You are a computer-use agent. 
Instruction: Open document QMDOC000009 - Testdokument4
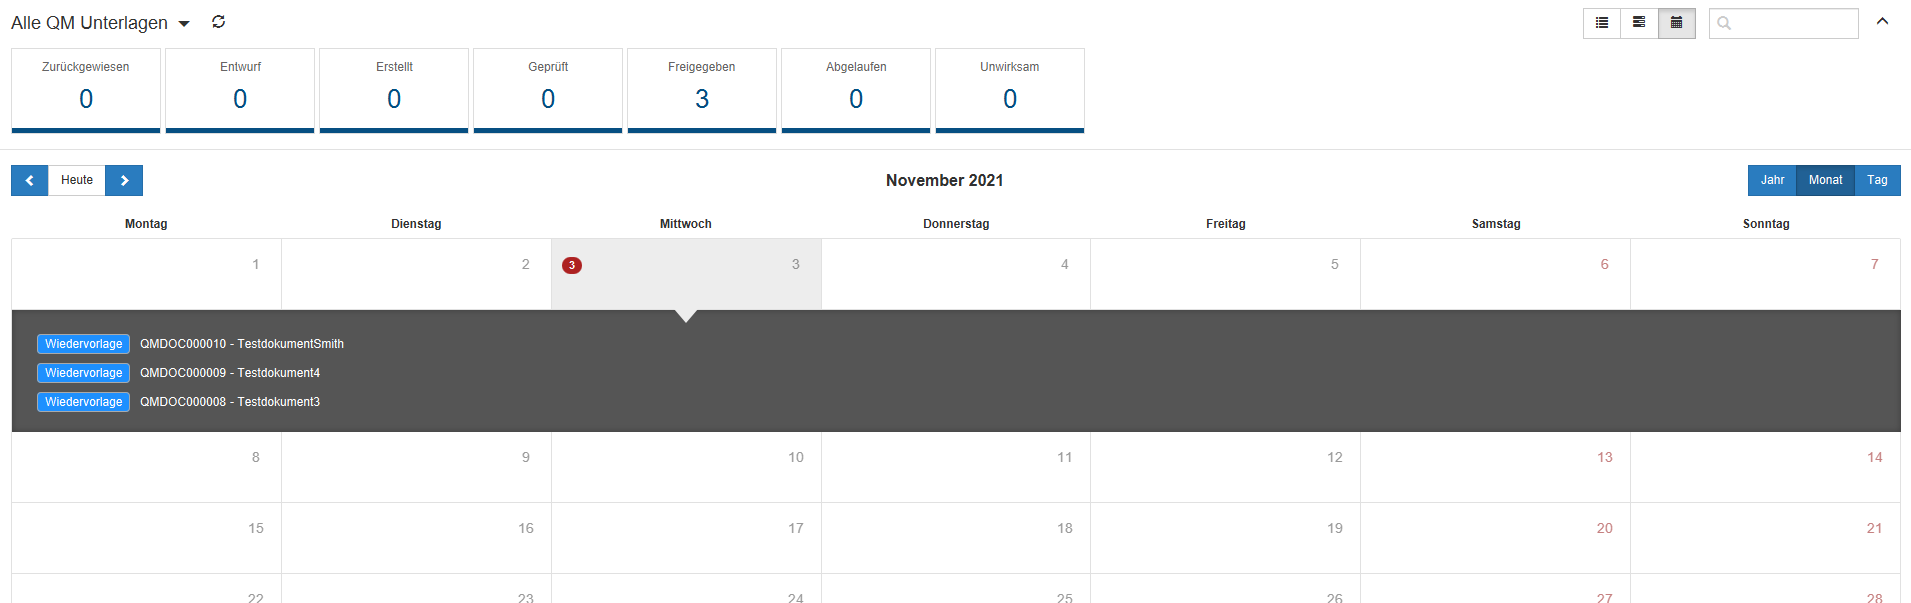click(230, 373)
